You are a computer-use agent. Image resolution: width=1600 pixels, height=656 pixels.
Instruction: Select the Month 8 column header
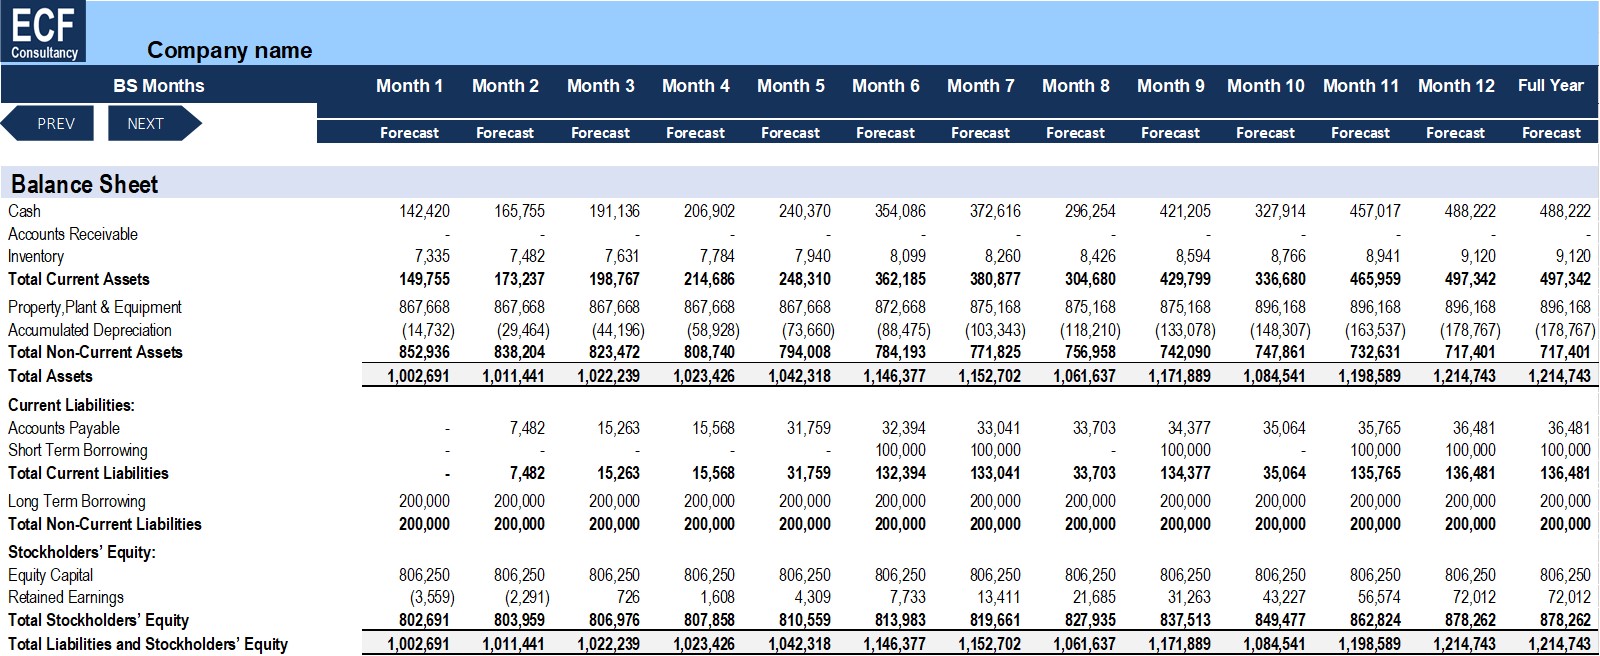1075,86
